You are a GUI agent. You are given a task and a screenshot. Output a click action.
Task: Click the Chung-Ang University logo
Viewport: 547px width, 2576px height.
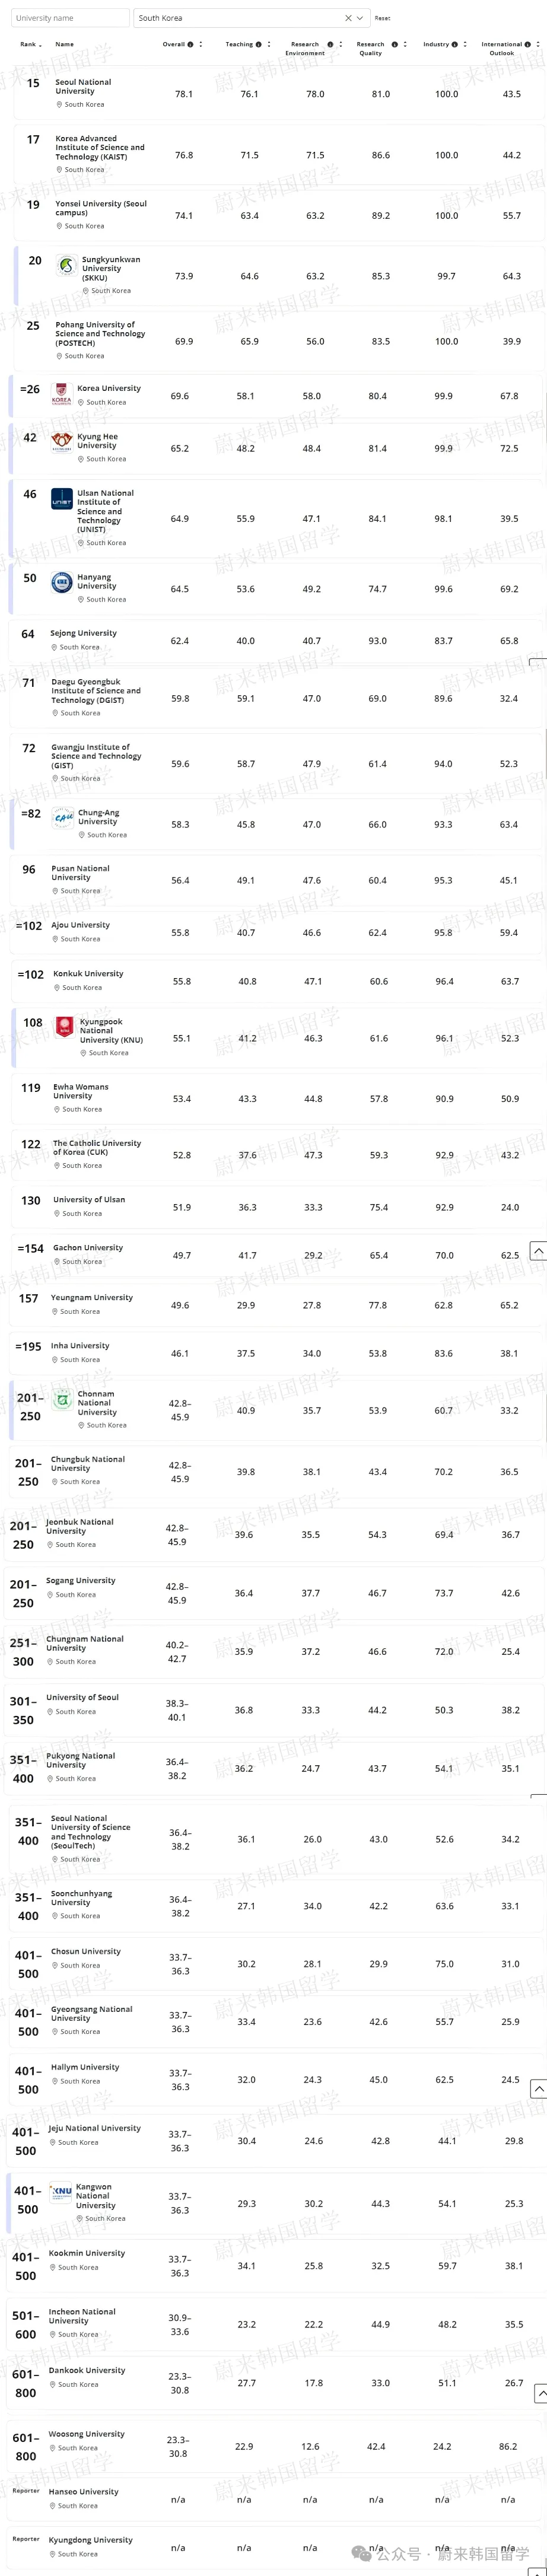[x=63, y=817]
